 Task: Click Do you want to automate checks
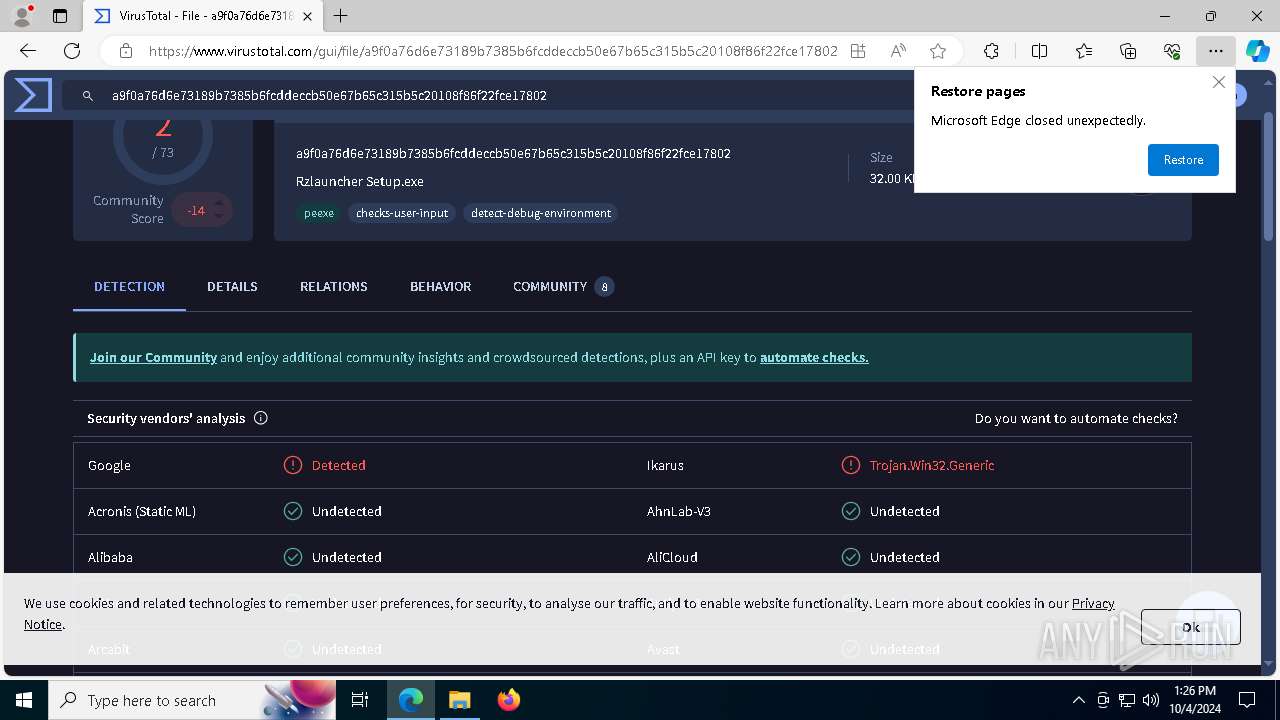tap(1076, 418)
